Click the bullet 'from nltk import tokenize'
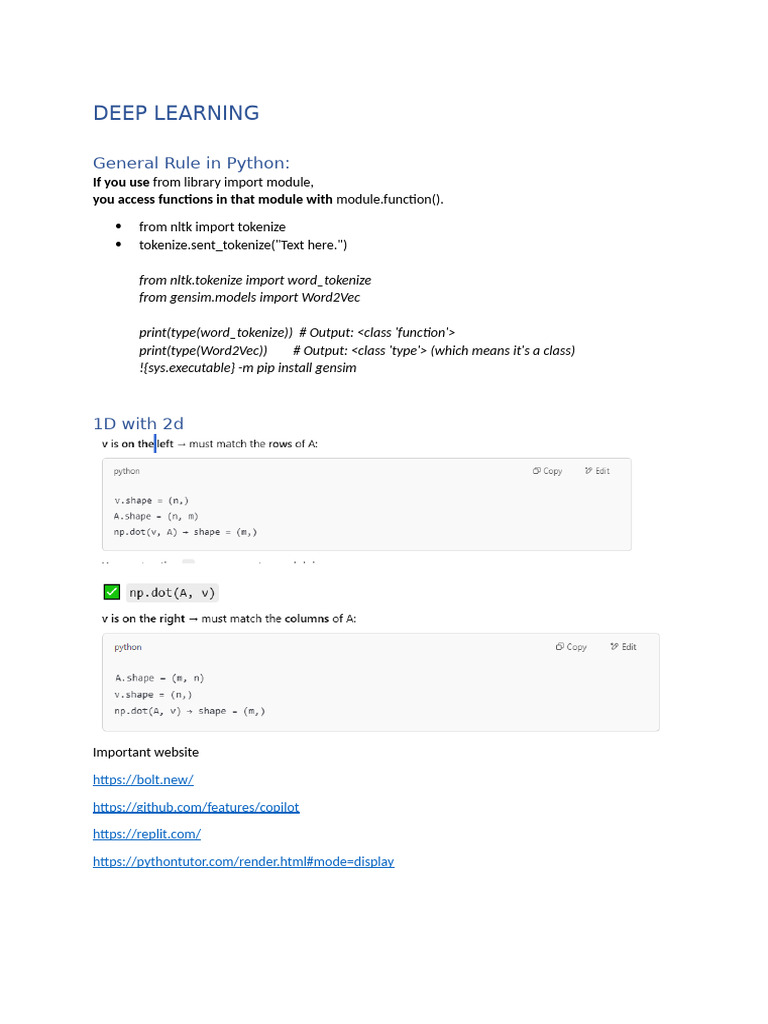Image resolution: width=768 pixels, height=1024 pixels. point(212,227)
